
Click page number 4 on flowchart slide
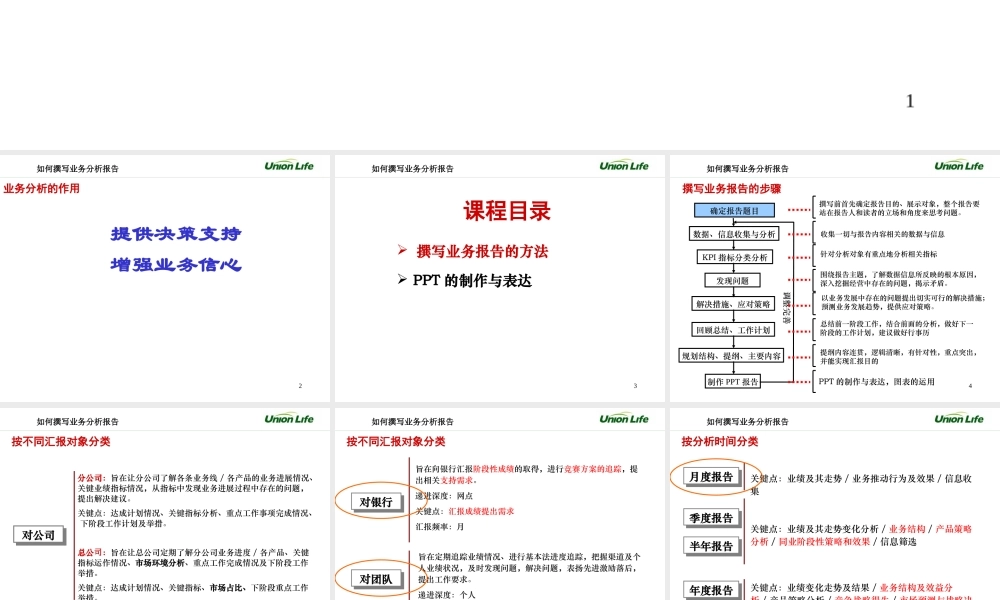(970, 386)
